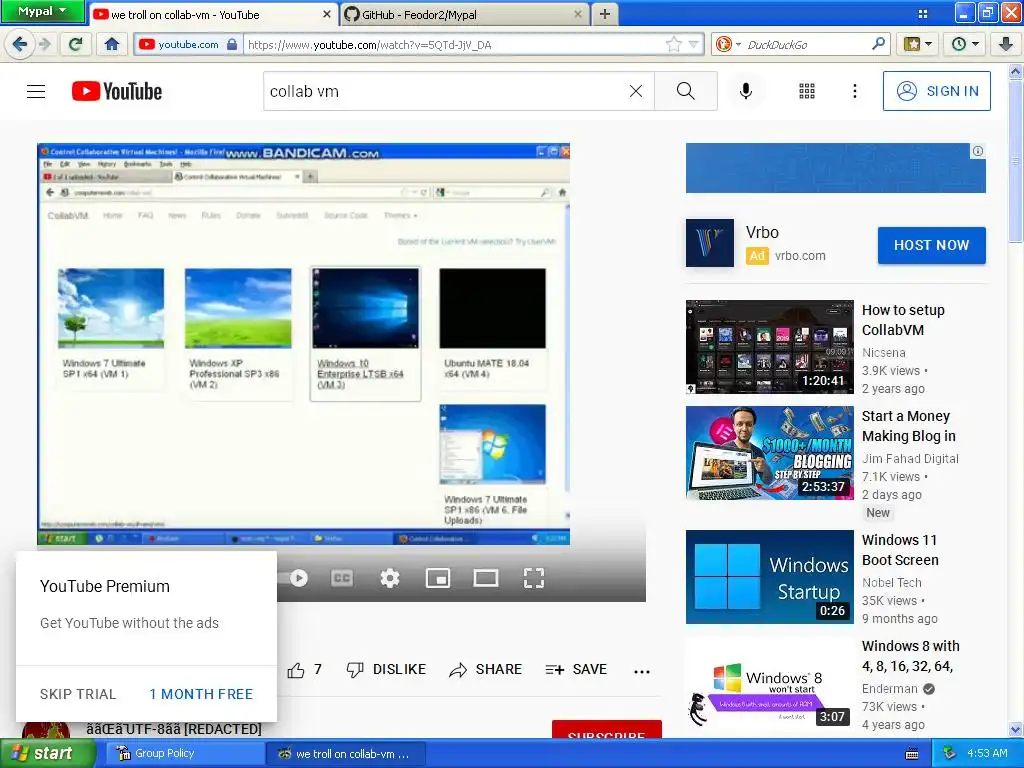This screenshot has width=1024, height=768.
Task: Click the padlock site security icon
Action: [x=231, y=44]
